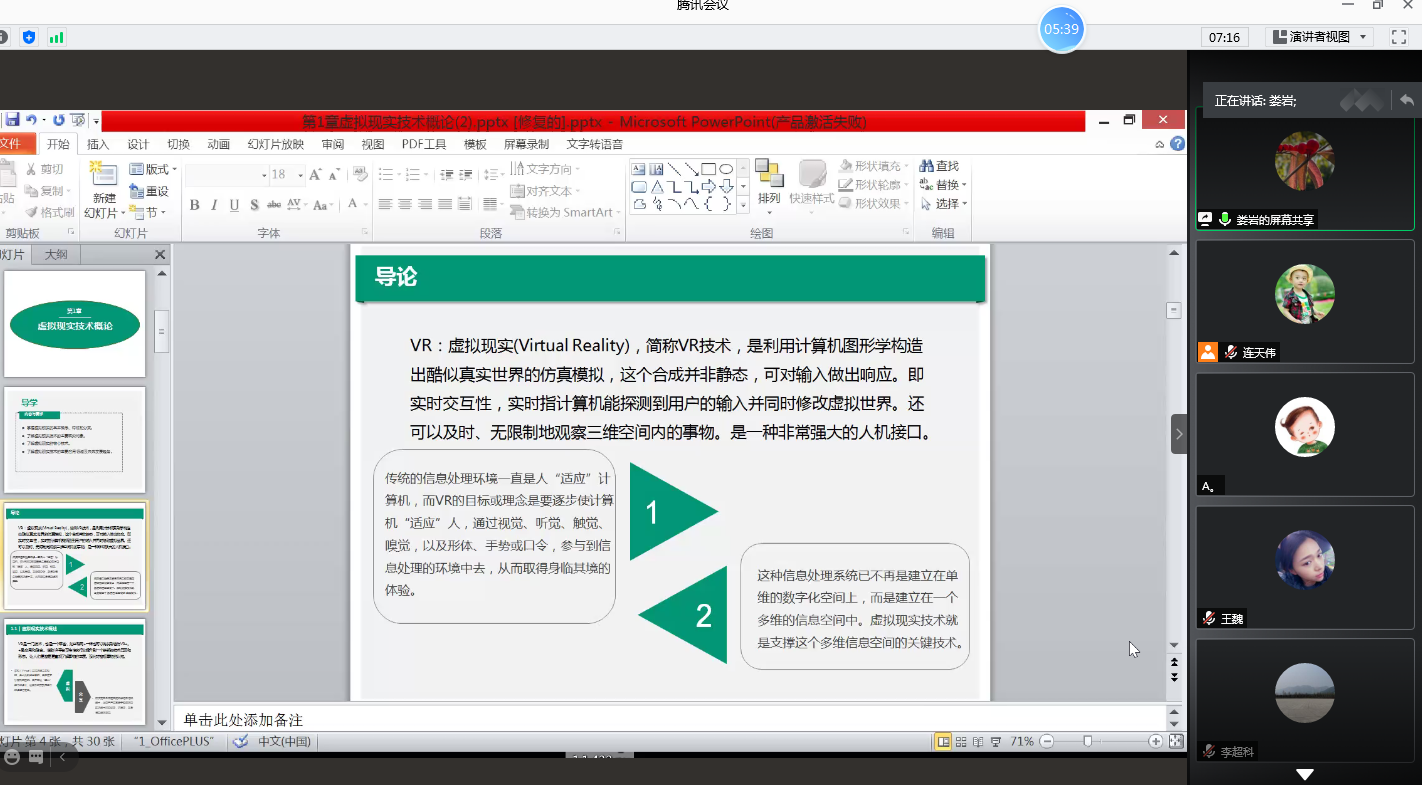1422x785 pixels.
Task: Click the Save icon in quick access toolbar
Action: 11,120
